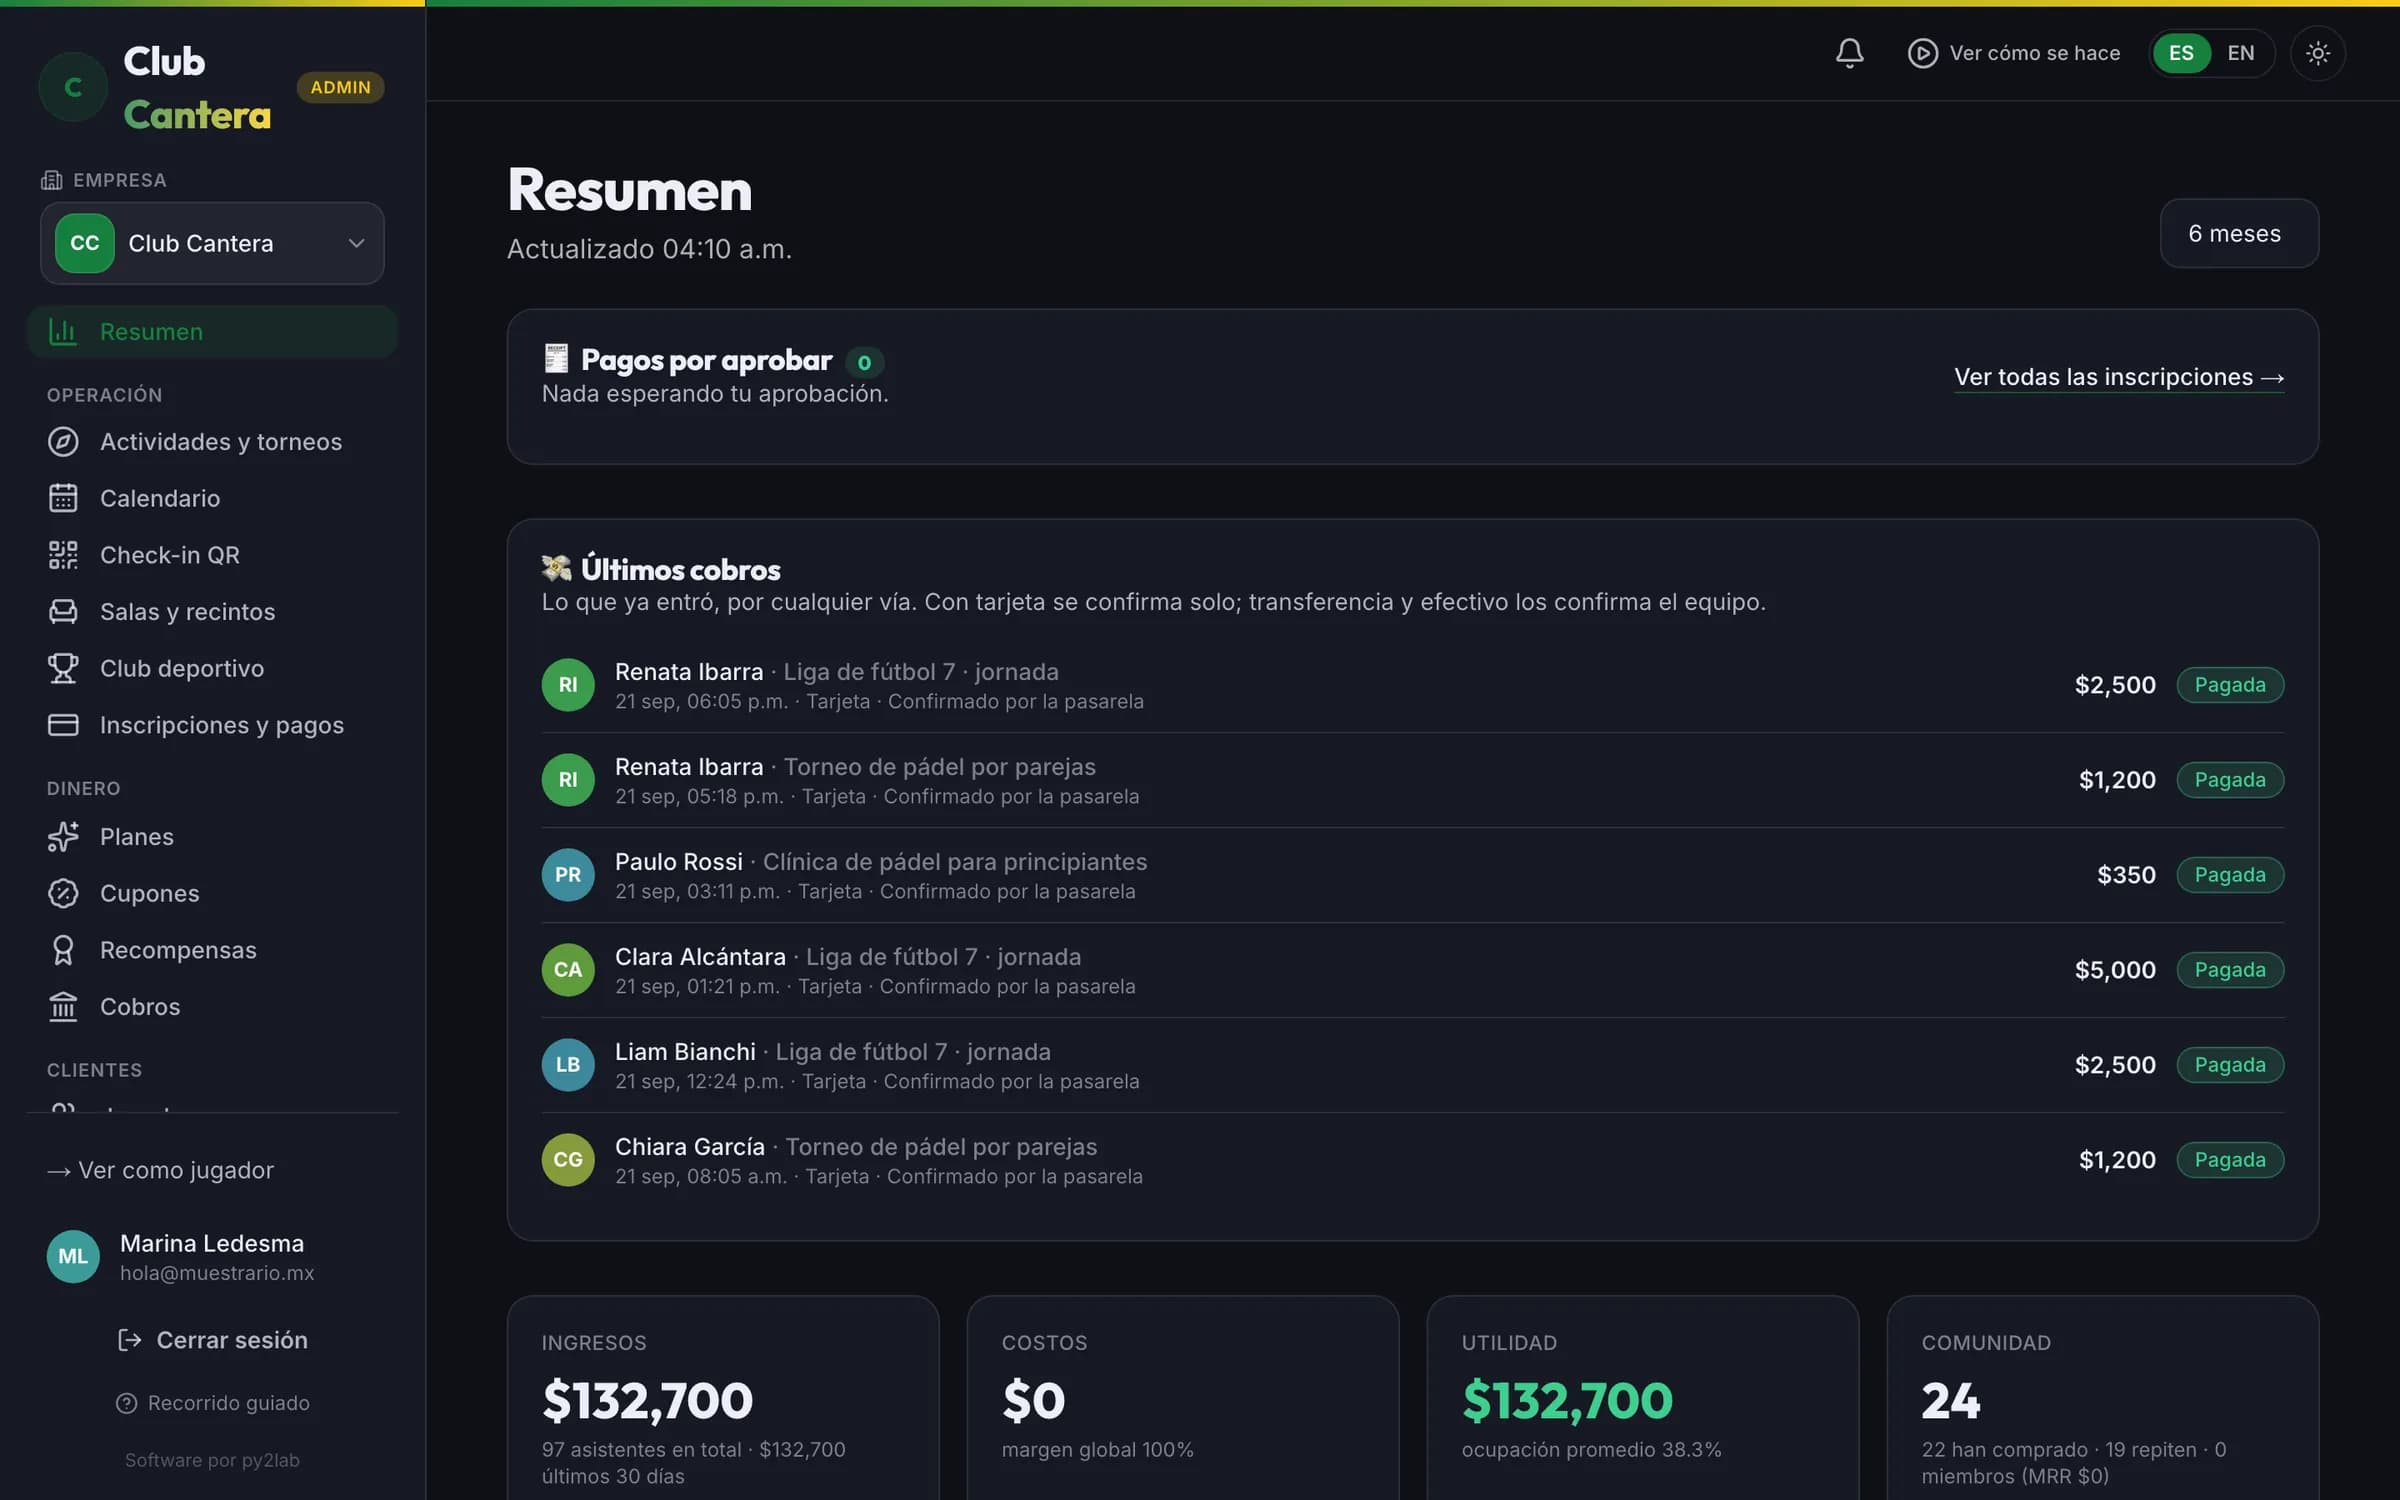2400x1500 pixels.
Task: Click the Actividades y torneos compass icon
Action: click(x=63, y=441)
